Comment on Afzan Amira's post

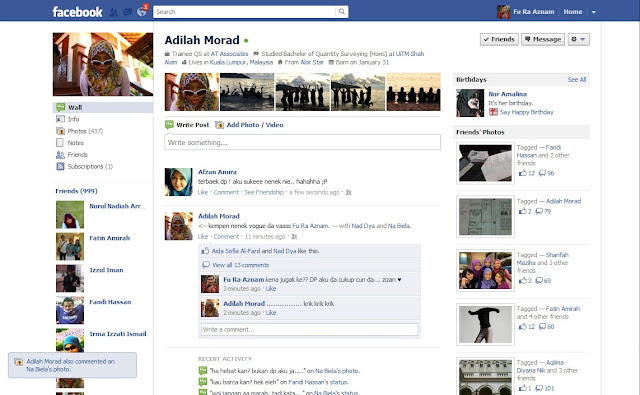[226, 192]
